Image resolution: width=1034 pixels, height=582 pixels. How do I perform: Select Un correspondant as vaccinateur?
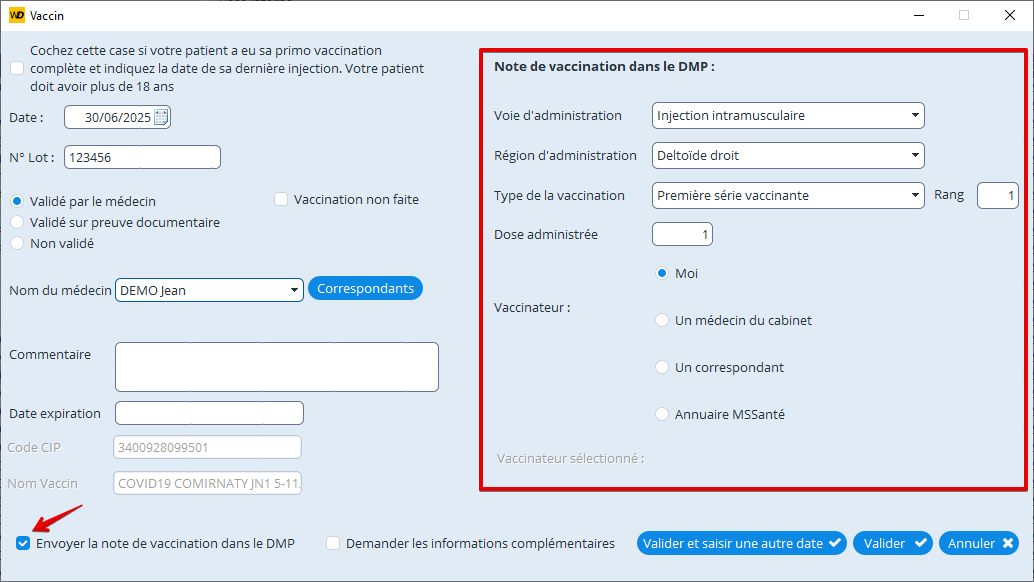coord(661,367)
